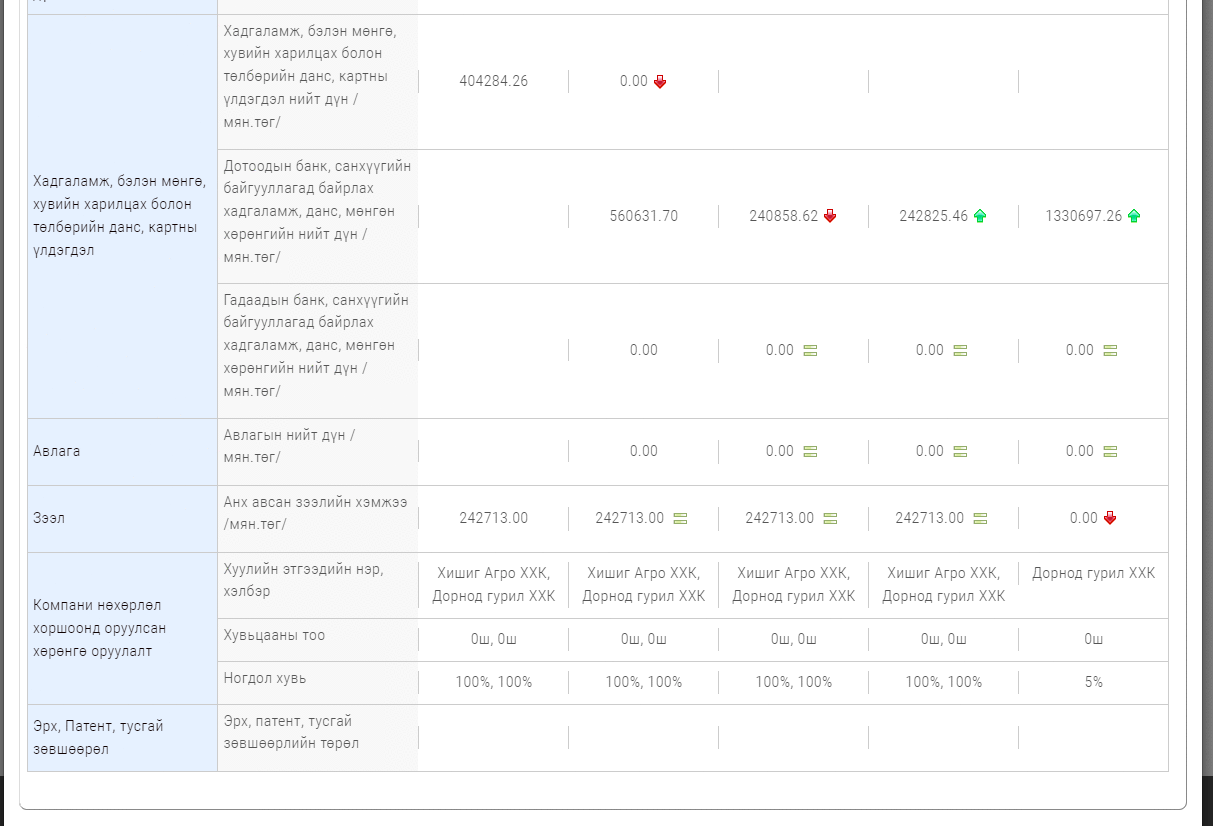Click the Авлага category header cell

click(122, 452)
